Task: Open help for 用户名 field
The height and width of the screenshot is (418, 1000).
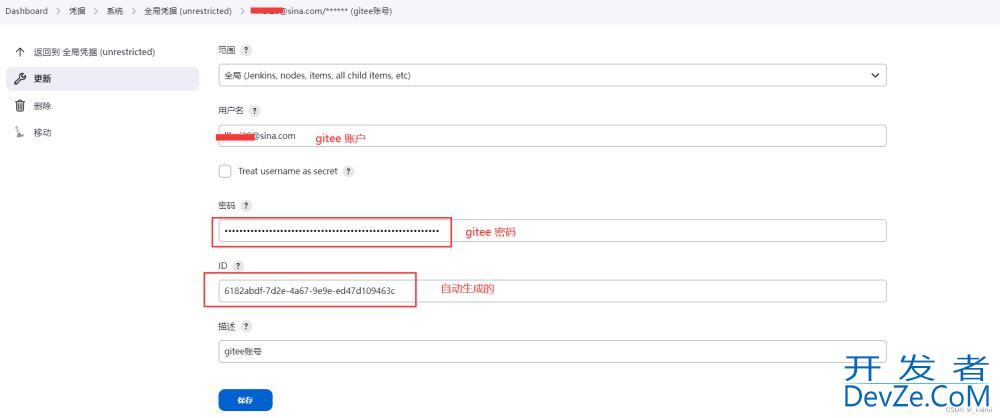Action: click(x=254, y=111)
